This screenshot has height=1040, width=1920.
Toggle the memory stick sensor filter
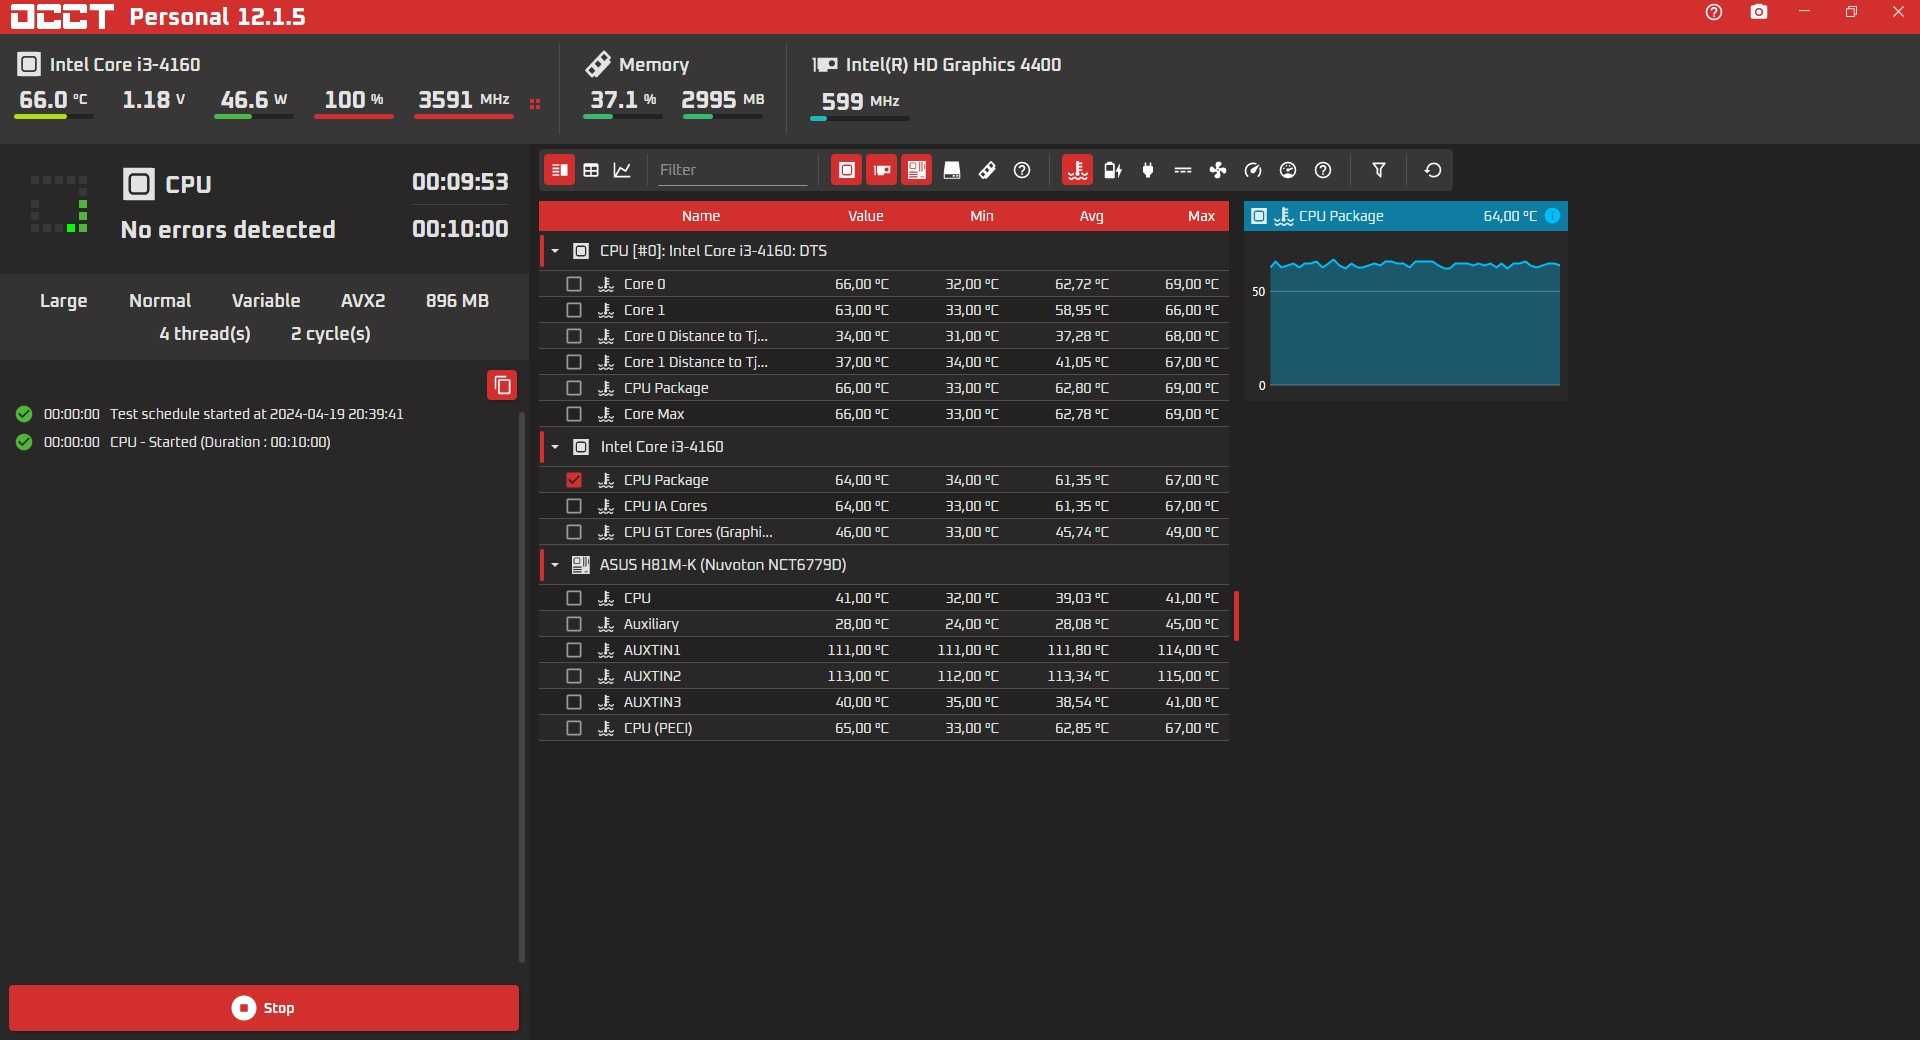[987, 170]
